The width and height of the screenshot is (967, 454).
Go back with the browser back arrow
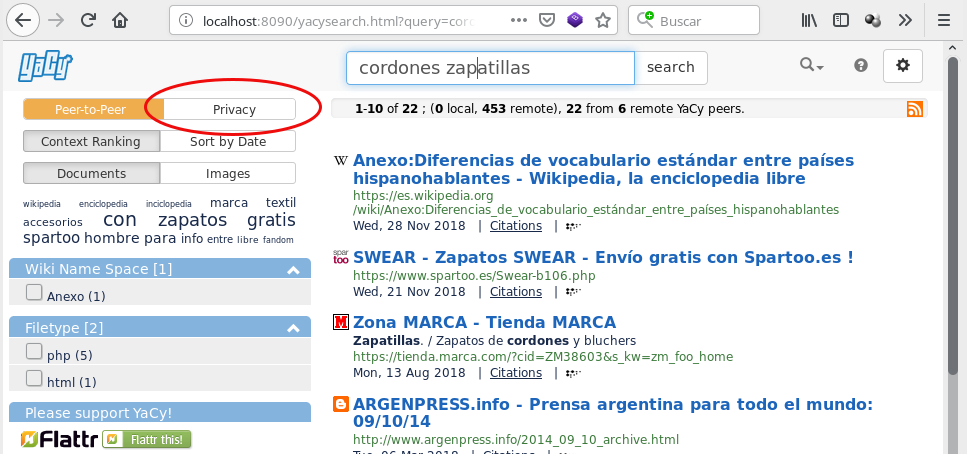[23, 20]
